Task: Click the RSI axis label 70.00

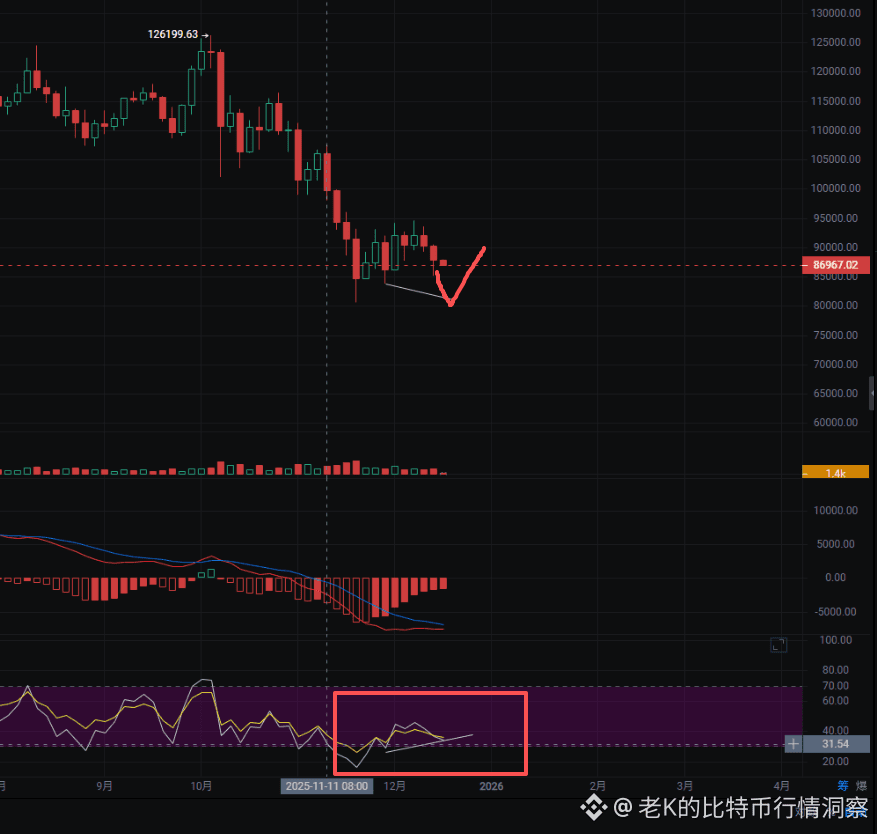Action: pyautogui.click(x=836, y=685)
